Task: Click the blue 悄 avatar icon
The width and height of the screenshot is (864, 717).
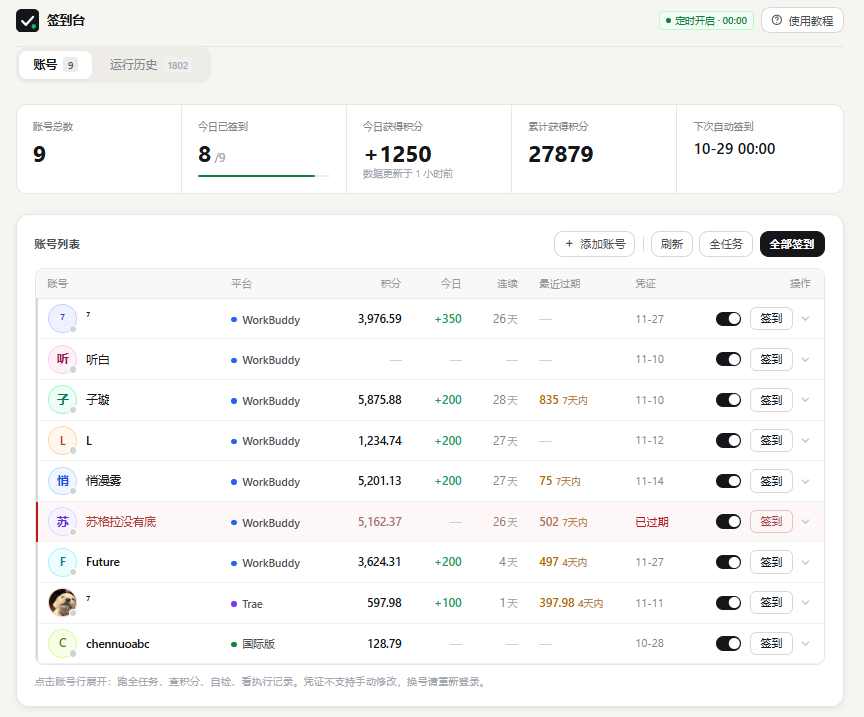Action: (62, 481)
